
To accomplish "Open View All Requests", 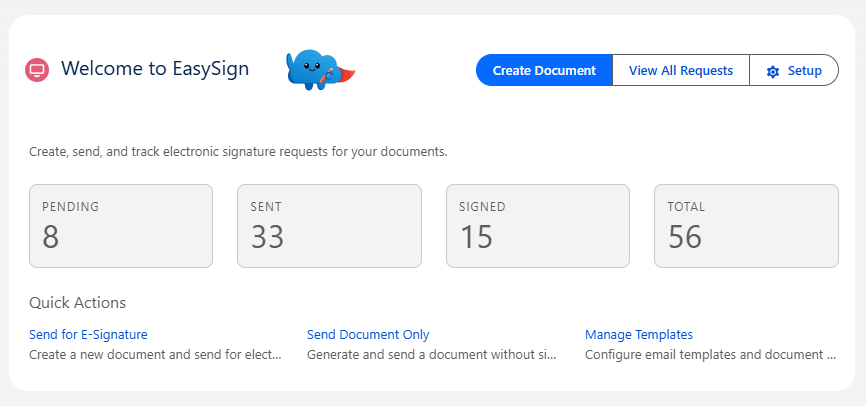I will [680, 70].
